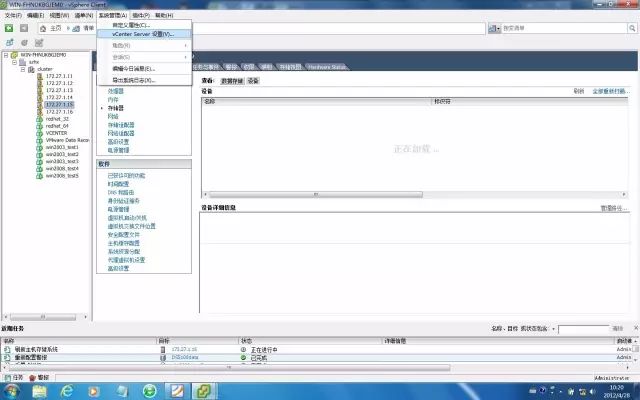640x400 pixels.
Task: Choose 编辑今日消息(E) menu entry
Action: (144, 69)
